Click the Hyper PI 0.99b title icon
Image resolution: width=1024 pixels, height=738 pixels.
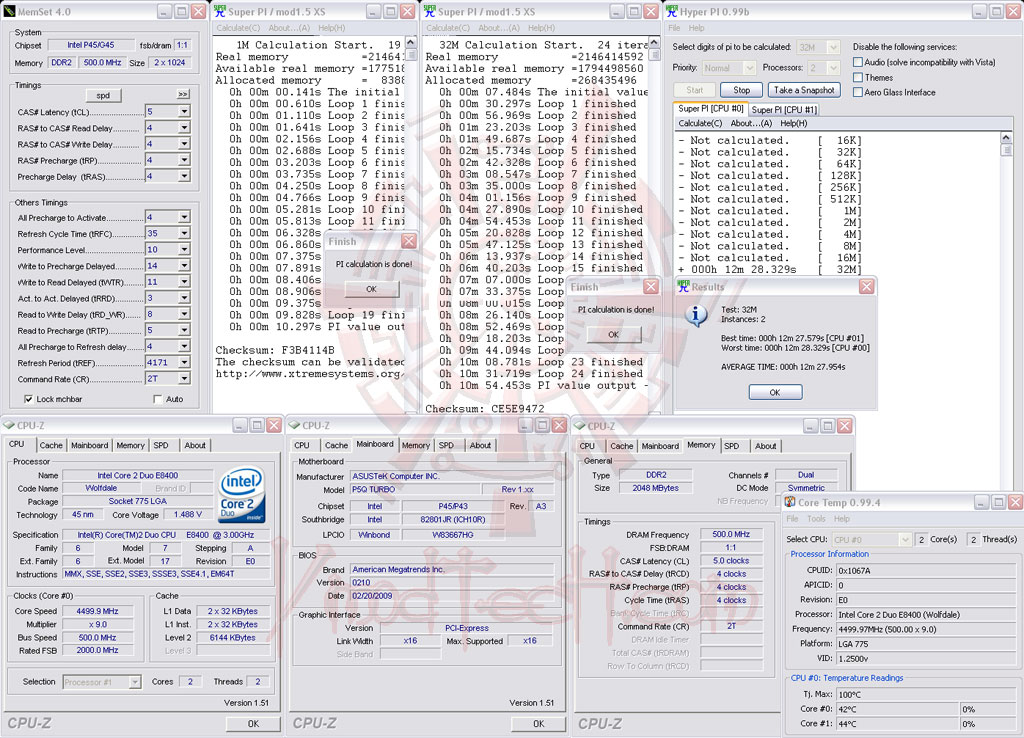click(671, 11)
